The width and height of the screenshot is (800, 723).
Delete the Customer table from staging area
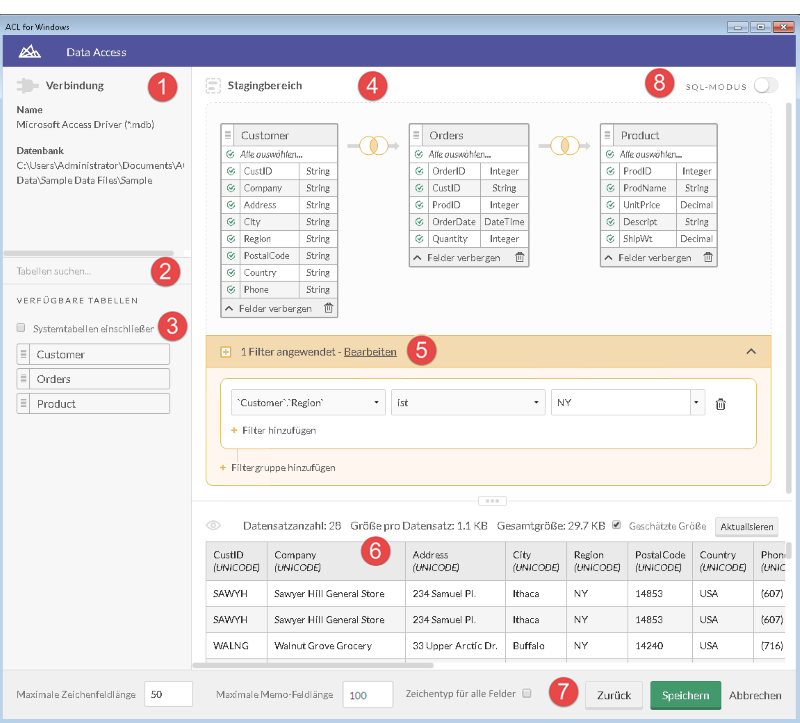(328, 309)
